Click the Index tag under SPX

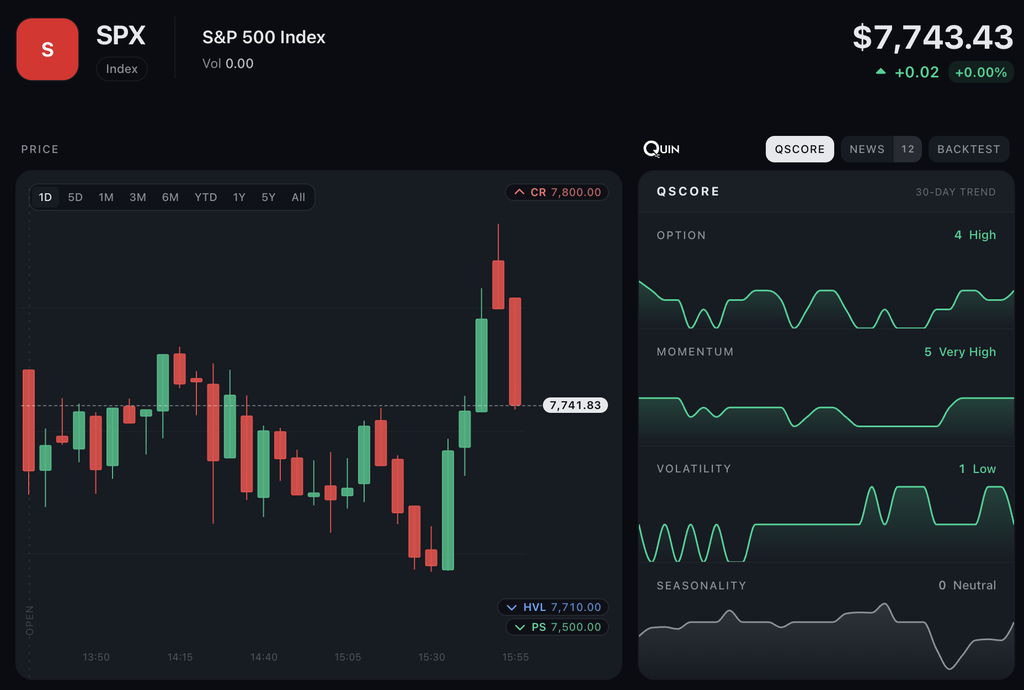tap(121, 69)
